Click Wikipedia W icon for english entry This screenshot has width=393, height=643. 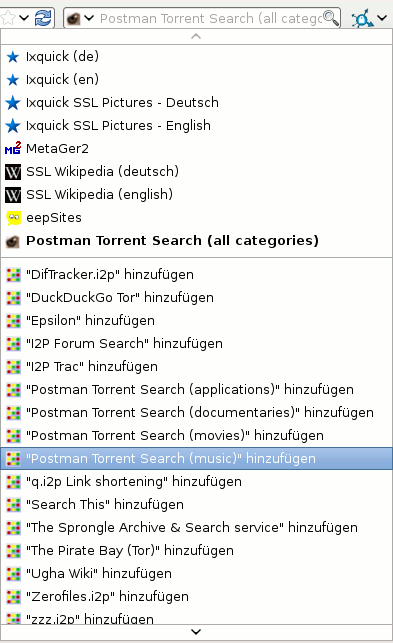pyautogui.click(x=13, y=195)
